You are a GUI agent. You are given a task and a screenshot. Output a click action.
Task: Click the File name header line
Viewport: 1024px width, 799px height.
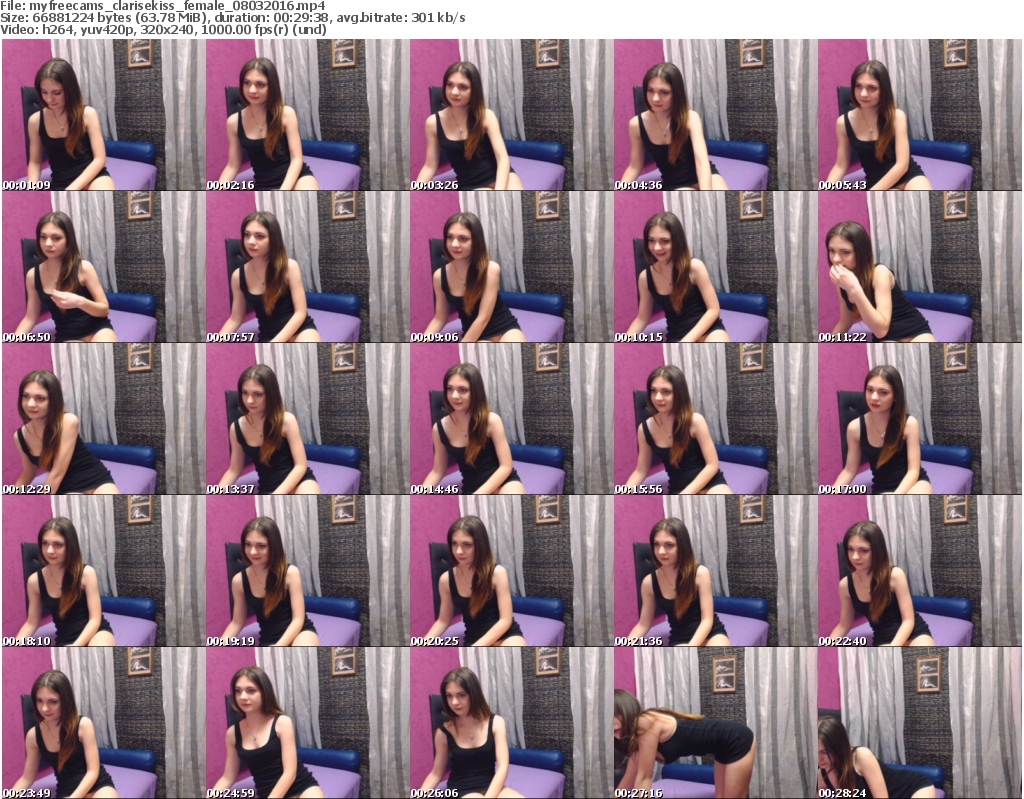[x=163, y=6]
